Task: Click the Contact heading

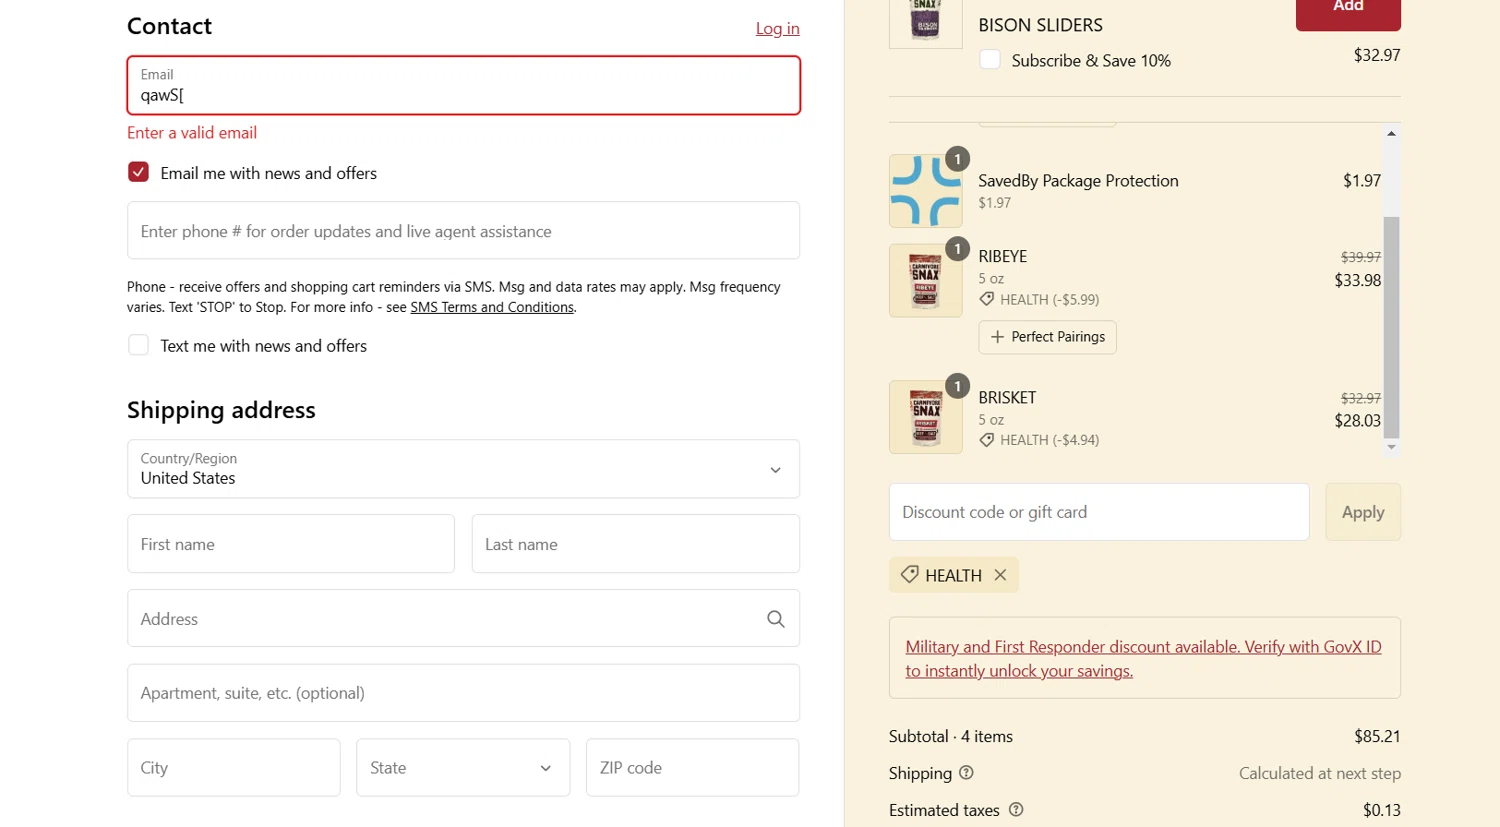Action: (x=169, y=26)
